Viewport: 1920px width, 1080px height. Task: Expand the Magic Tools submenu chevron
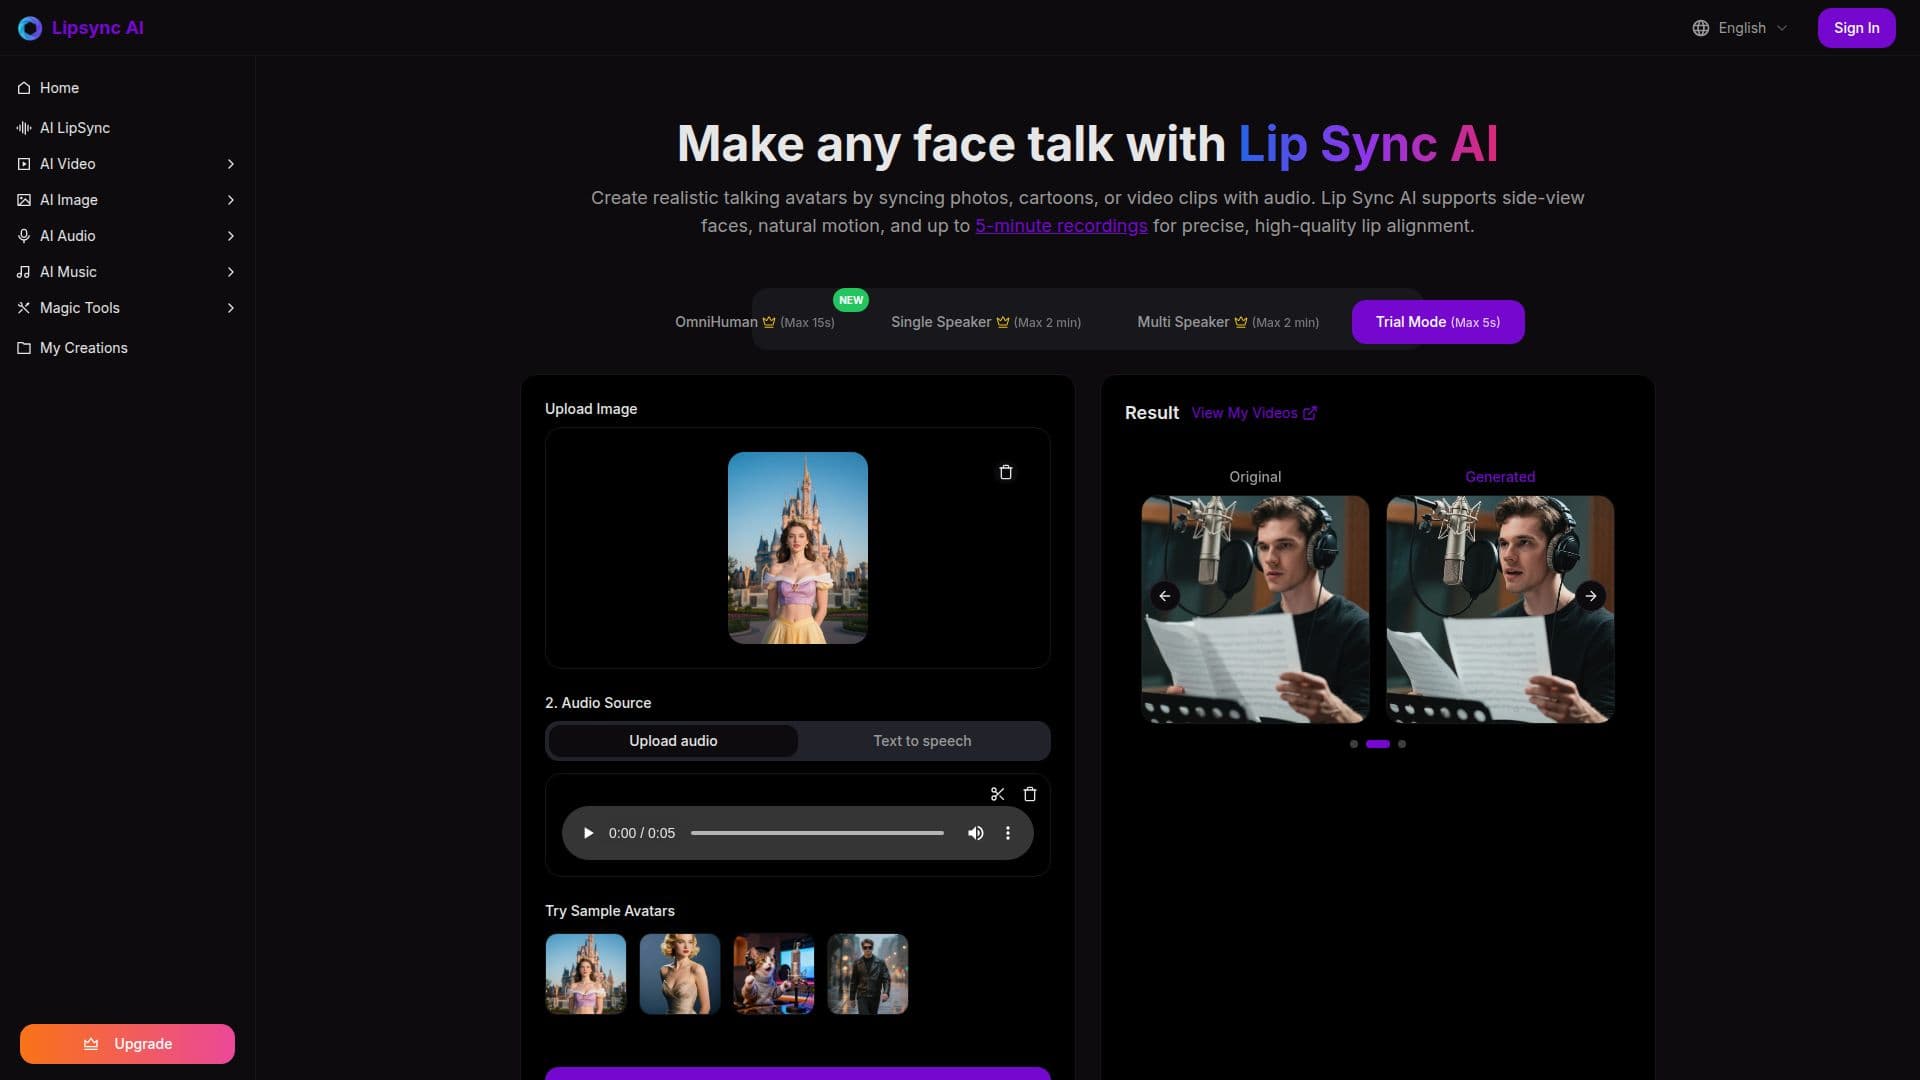tap(231, 308)
